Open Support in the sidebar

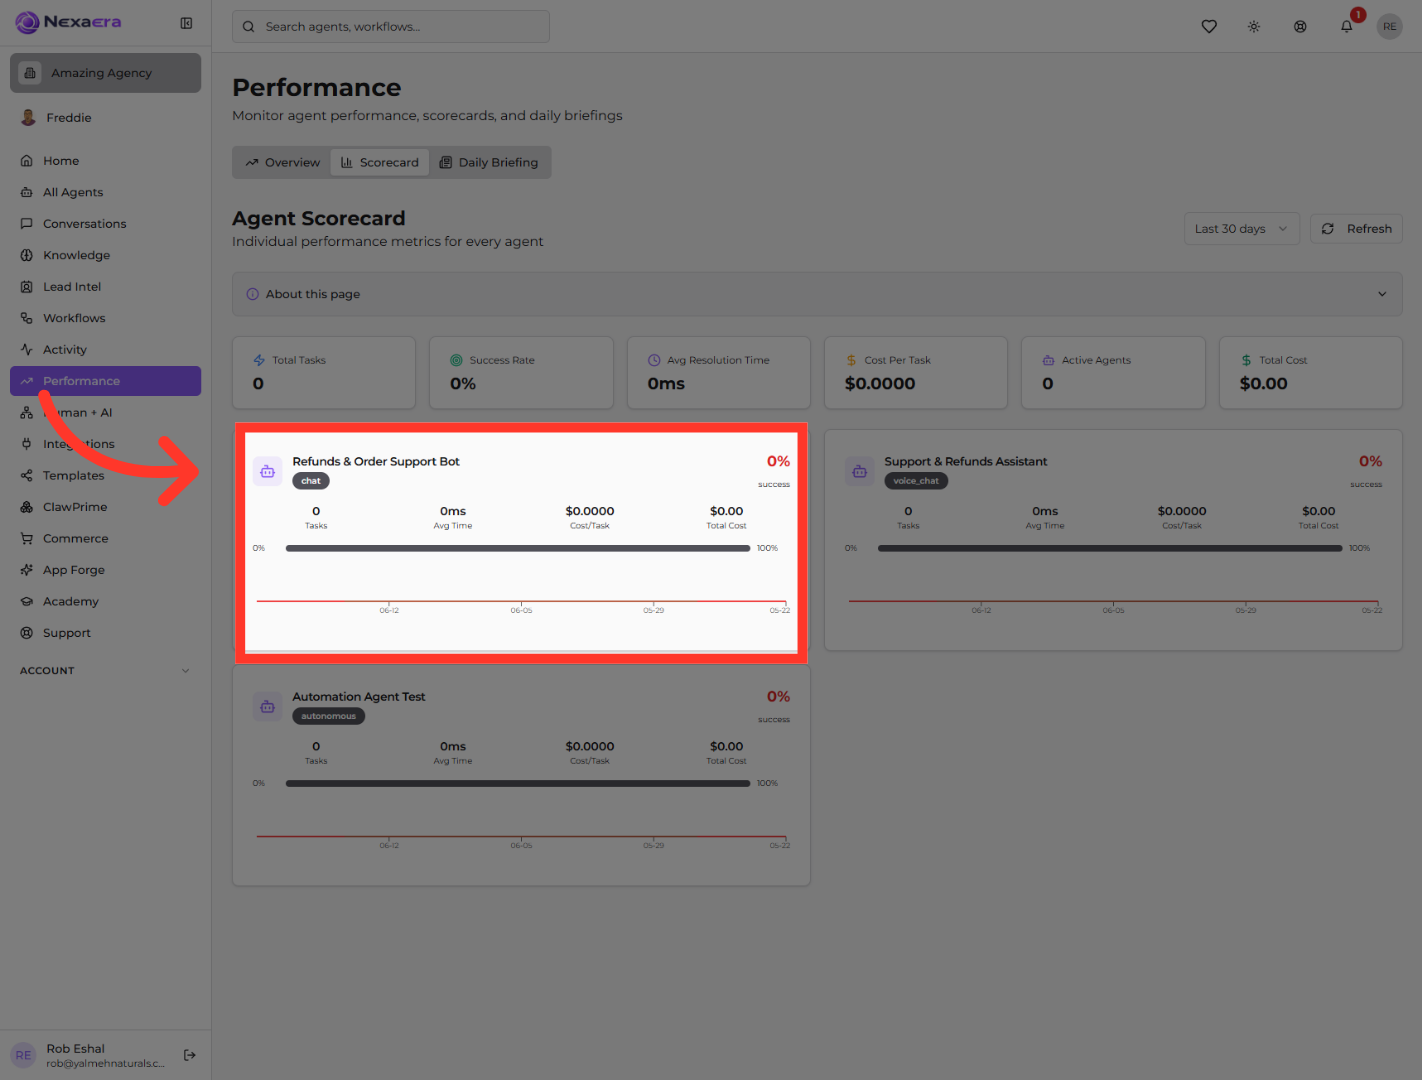[x=105, y=633]
